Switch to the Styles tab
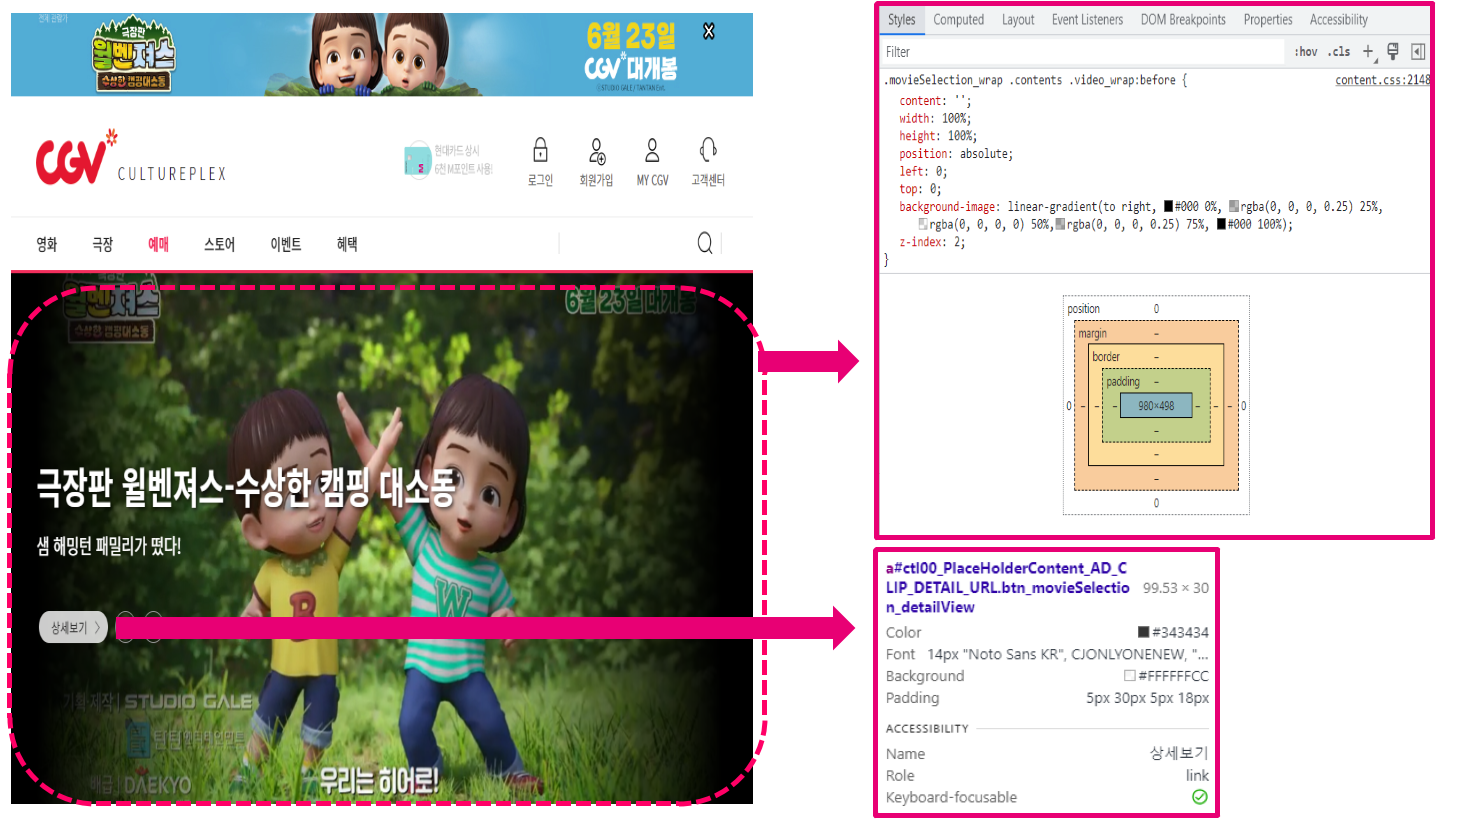The image size is (1463, 819). pyautogui.click(x=901, y=20)
